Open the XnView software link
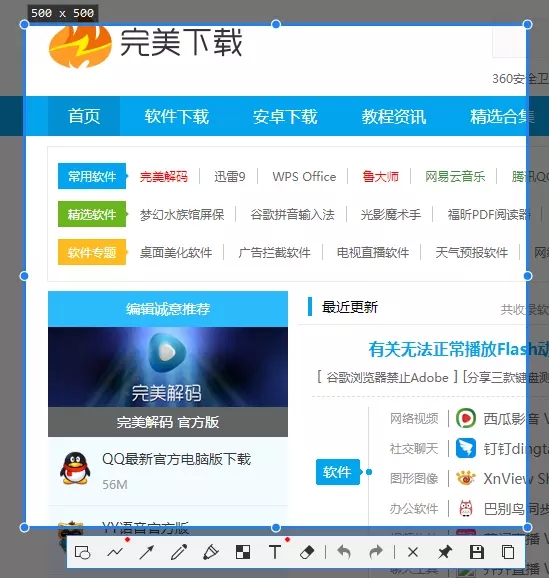The image size is (549, 578). click(515, 478)
